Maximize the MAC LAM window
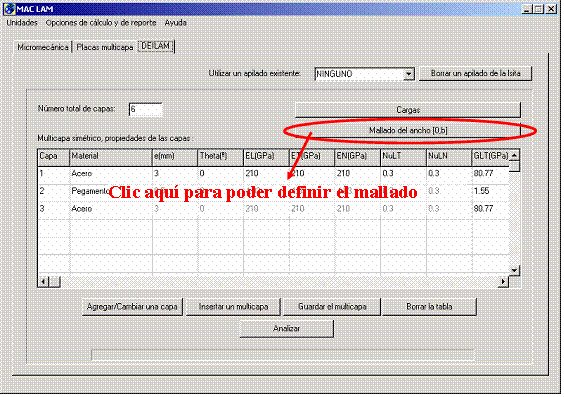Viewport: 564px width, 397px height. click(538, 9)
